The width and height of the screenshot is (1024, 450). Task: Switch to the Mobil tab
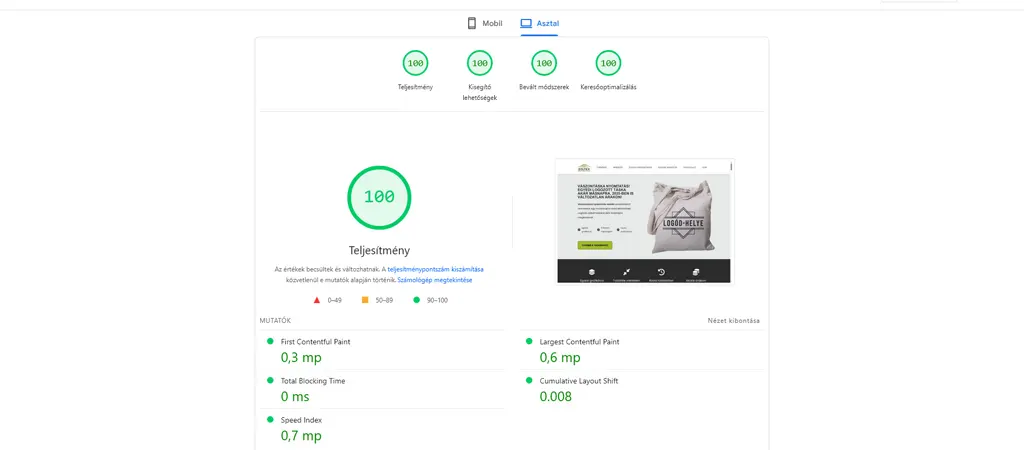coord(484,23)
